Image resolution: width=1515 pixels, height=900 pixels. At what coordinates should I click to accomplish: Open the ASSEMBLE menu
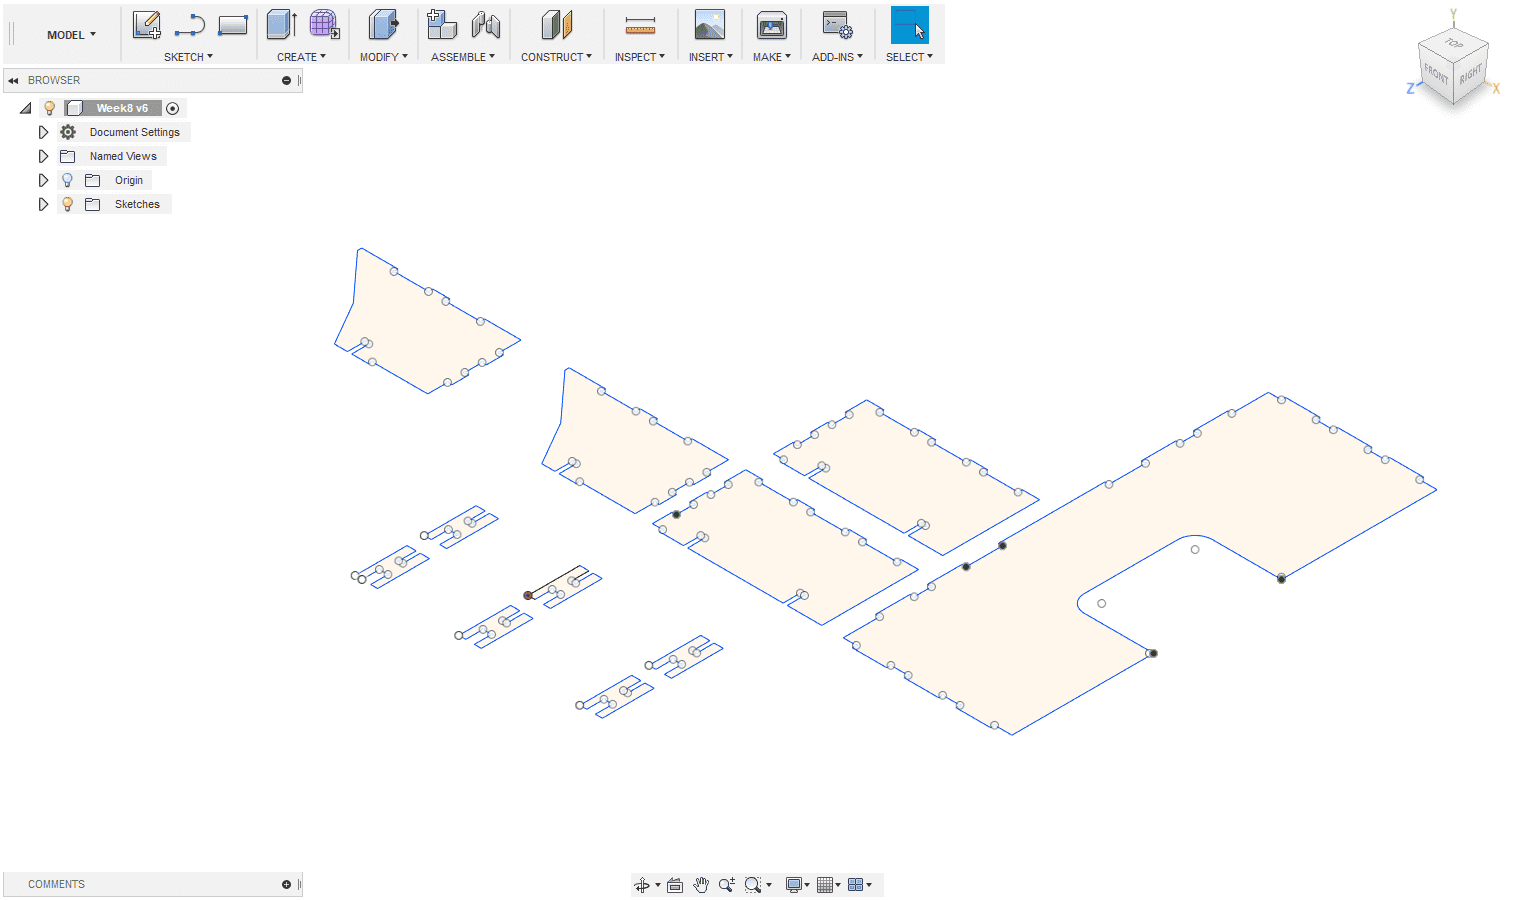463,57
